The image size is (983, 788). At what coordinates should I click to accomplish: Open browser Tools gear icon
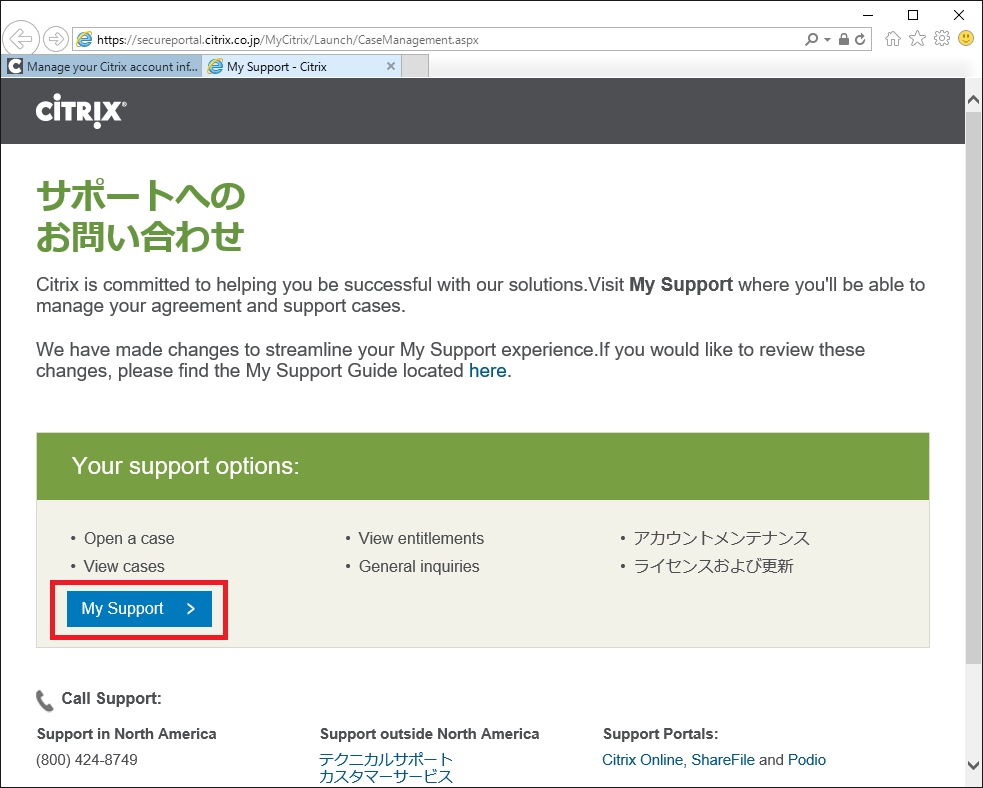click(x=941, y=39)
